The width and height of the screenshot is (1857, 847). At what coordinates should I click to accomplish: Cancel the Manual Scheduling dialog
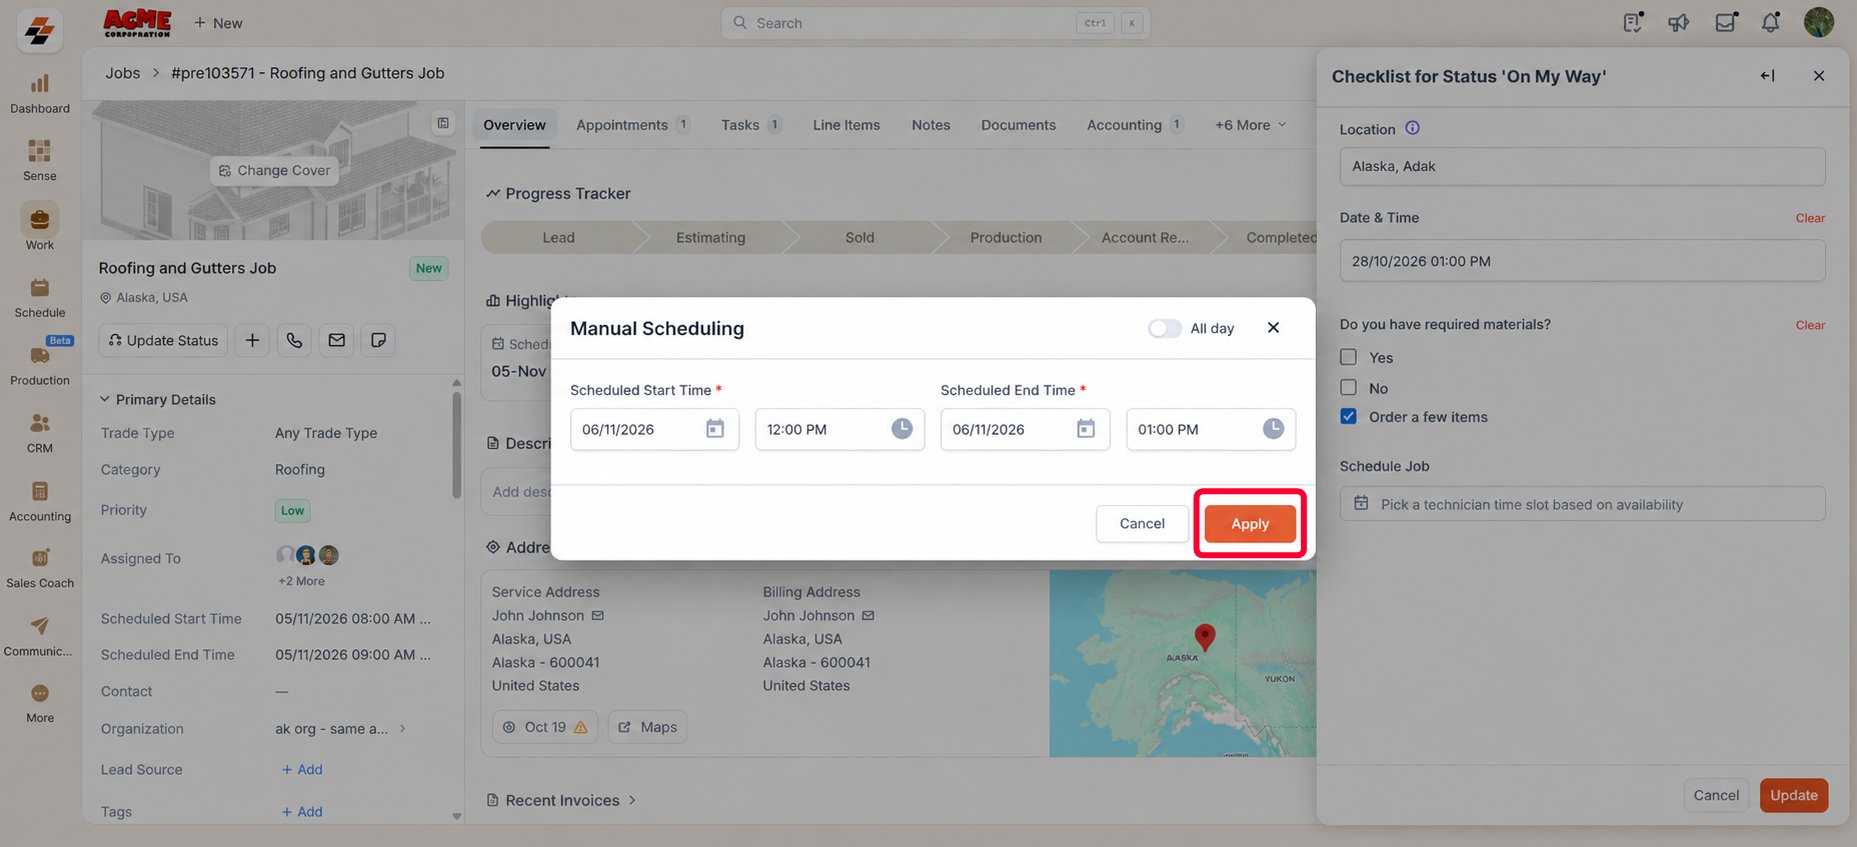[1142, 524]
